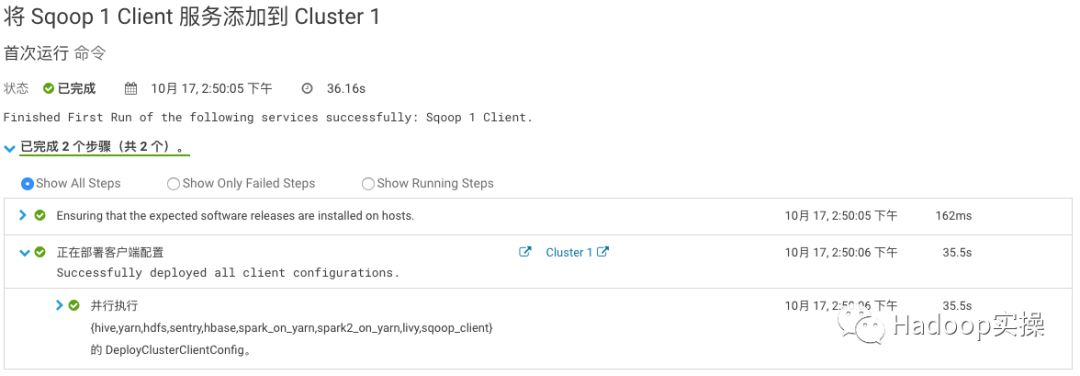Click the green completed status checkmark icon
This screenshot has width=1080, height=376.
pyautogui.click(x=48, y=89)
